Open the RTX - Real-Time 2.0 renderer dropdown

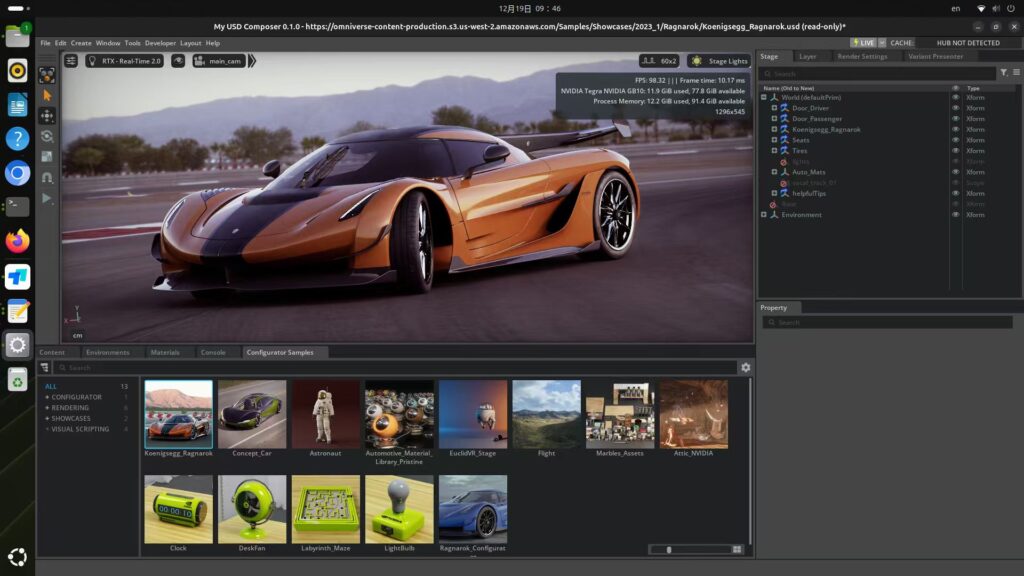[x=125, y=61]
